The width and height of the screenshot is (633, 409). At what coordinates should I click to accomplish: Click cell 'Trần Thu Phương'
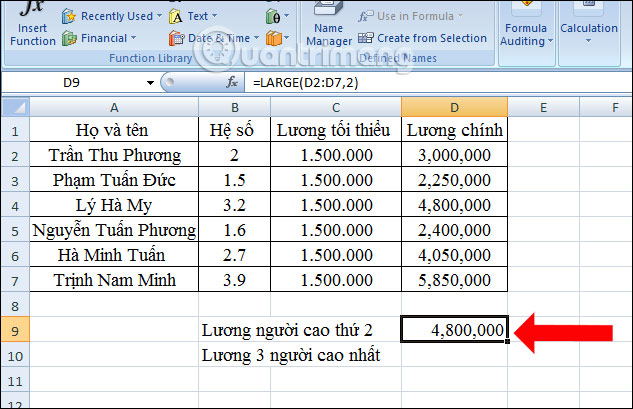pos(114,155)
